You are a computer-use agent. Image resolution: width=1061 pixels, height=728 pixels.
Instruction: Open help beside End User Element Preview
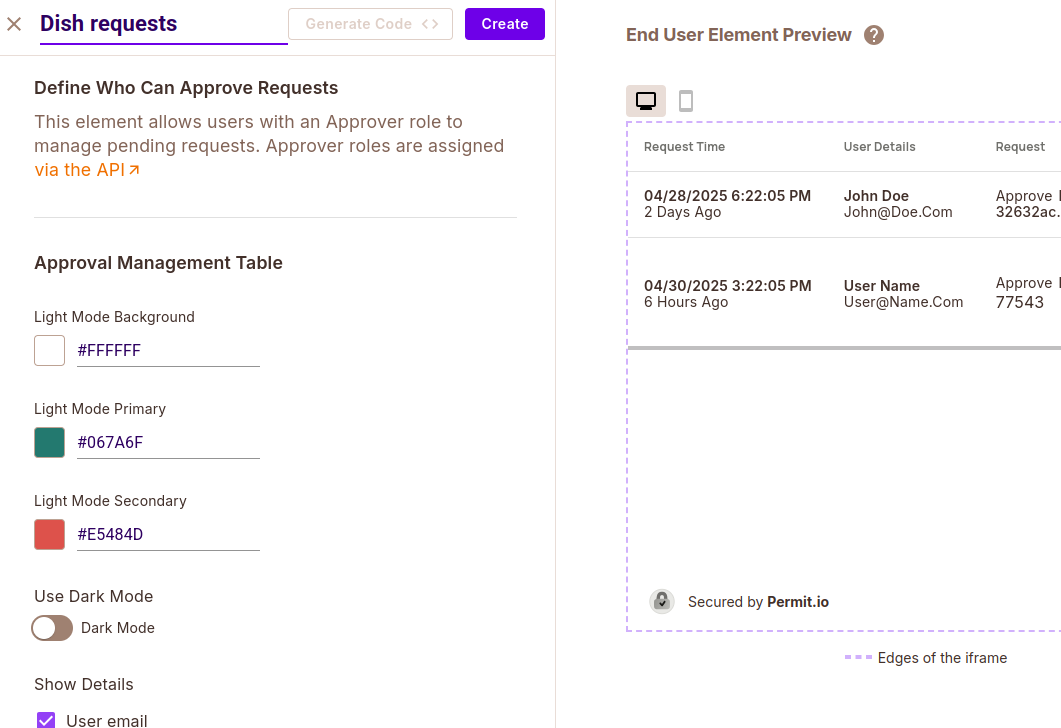coord(873,34)
